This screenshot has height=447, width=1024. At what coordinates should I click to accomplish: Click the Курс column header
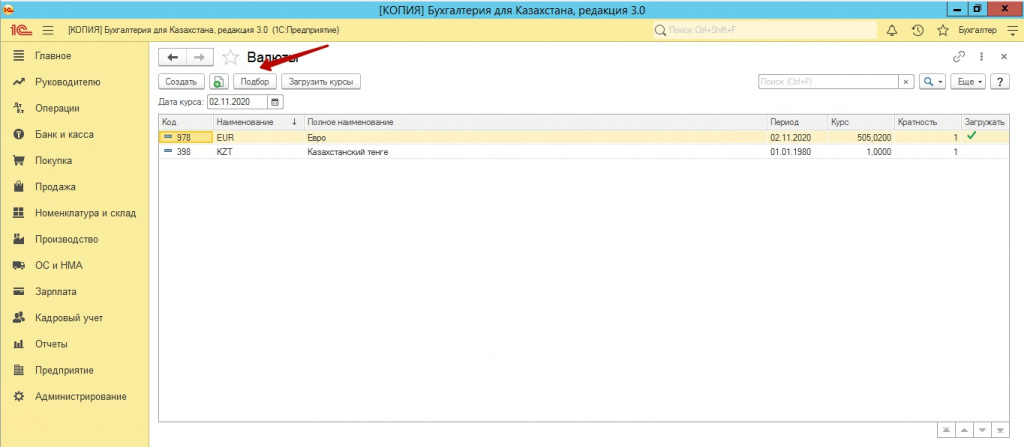861,122
